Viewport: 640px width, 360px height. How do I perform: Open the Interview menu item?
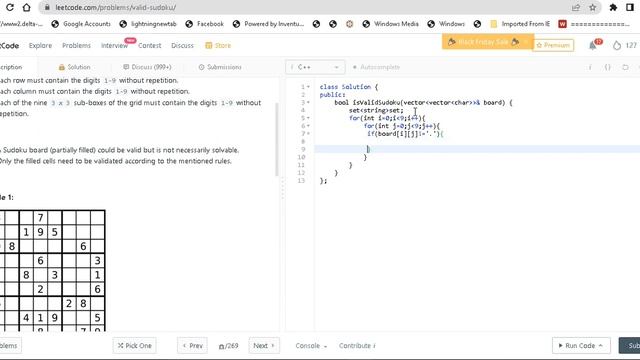click(114, 45)
